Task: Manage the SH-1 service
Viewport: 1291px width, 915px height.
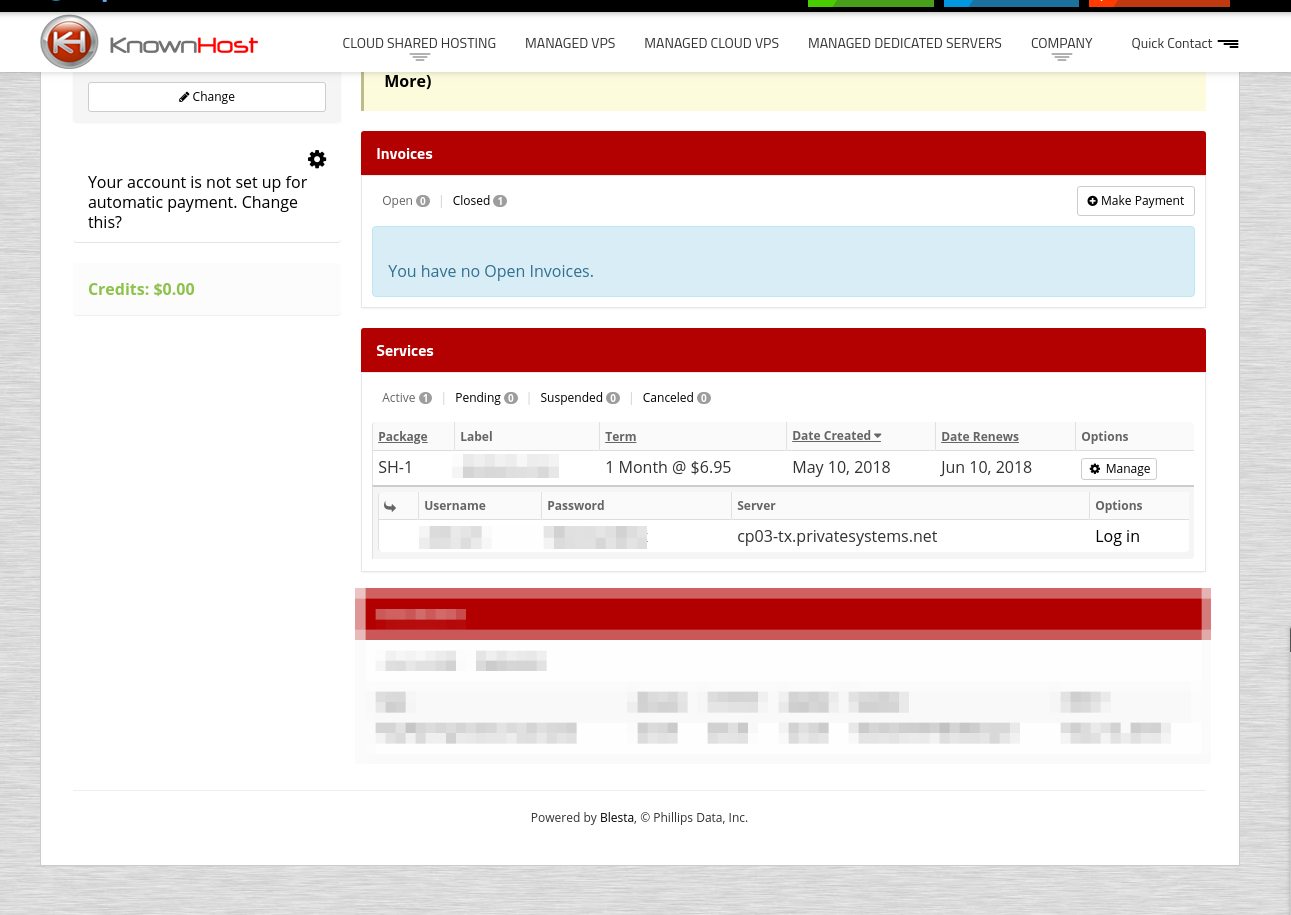Action: (1118, 469)
